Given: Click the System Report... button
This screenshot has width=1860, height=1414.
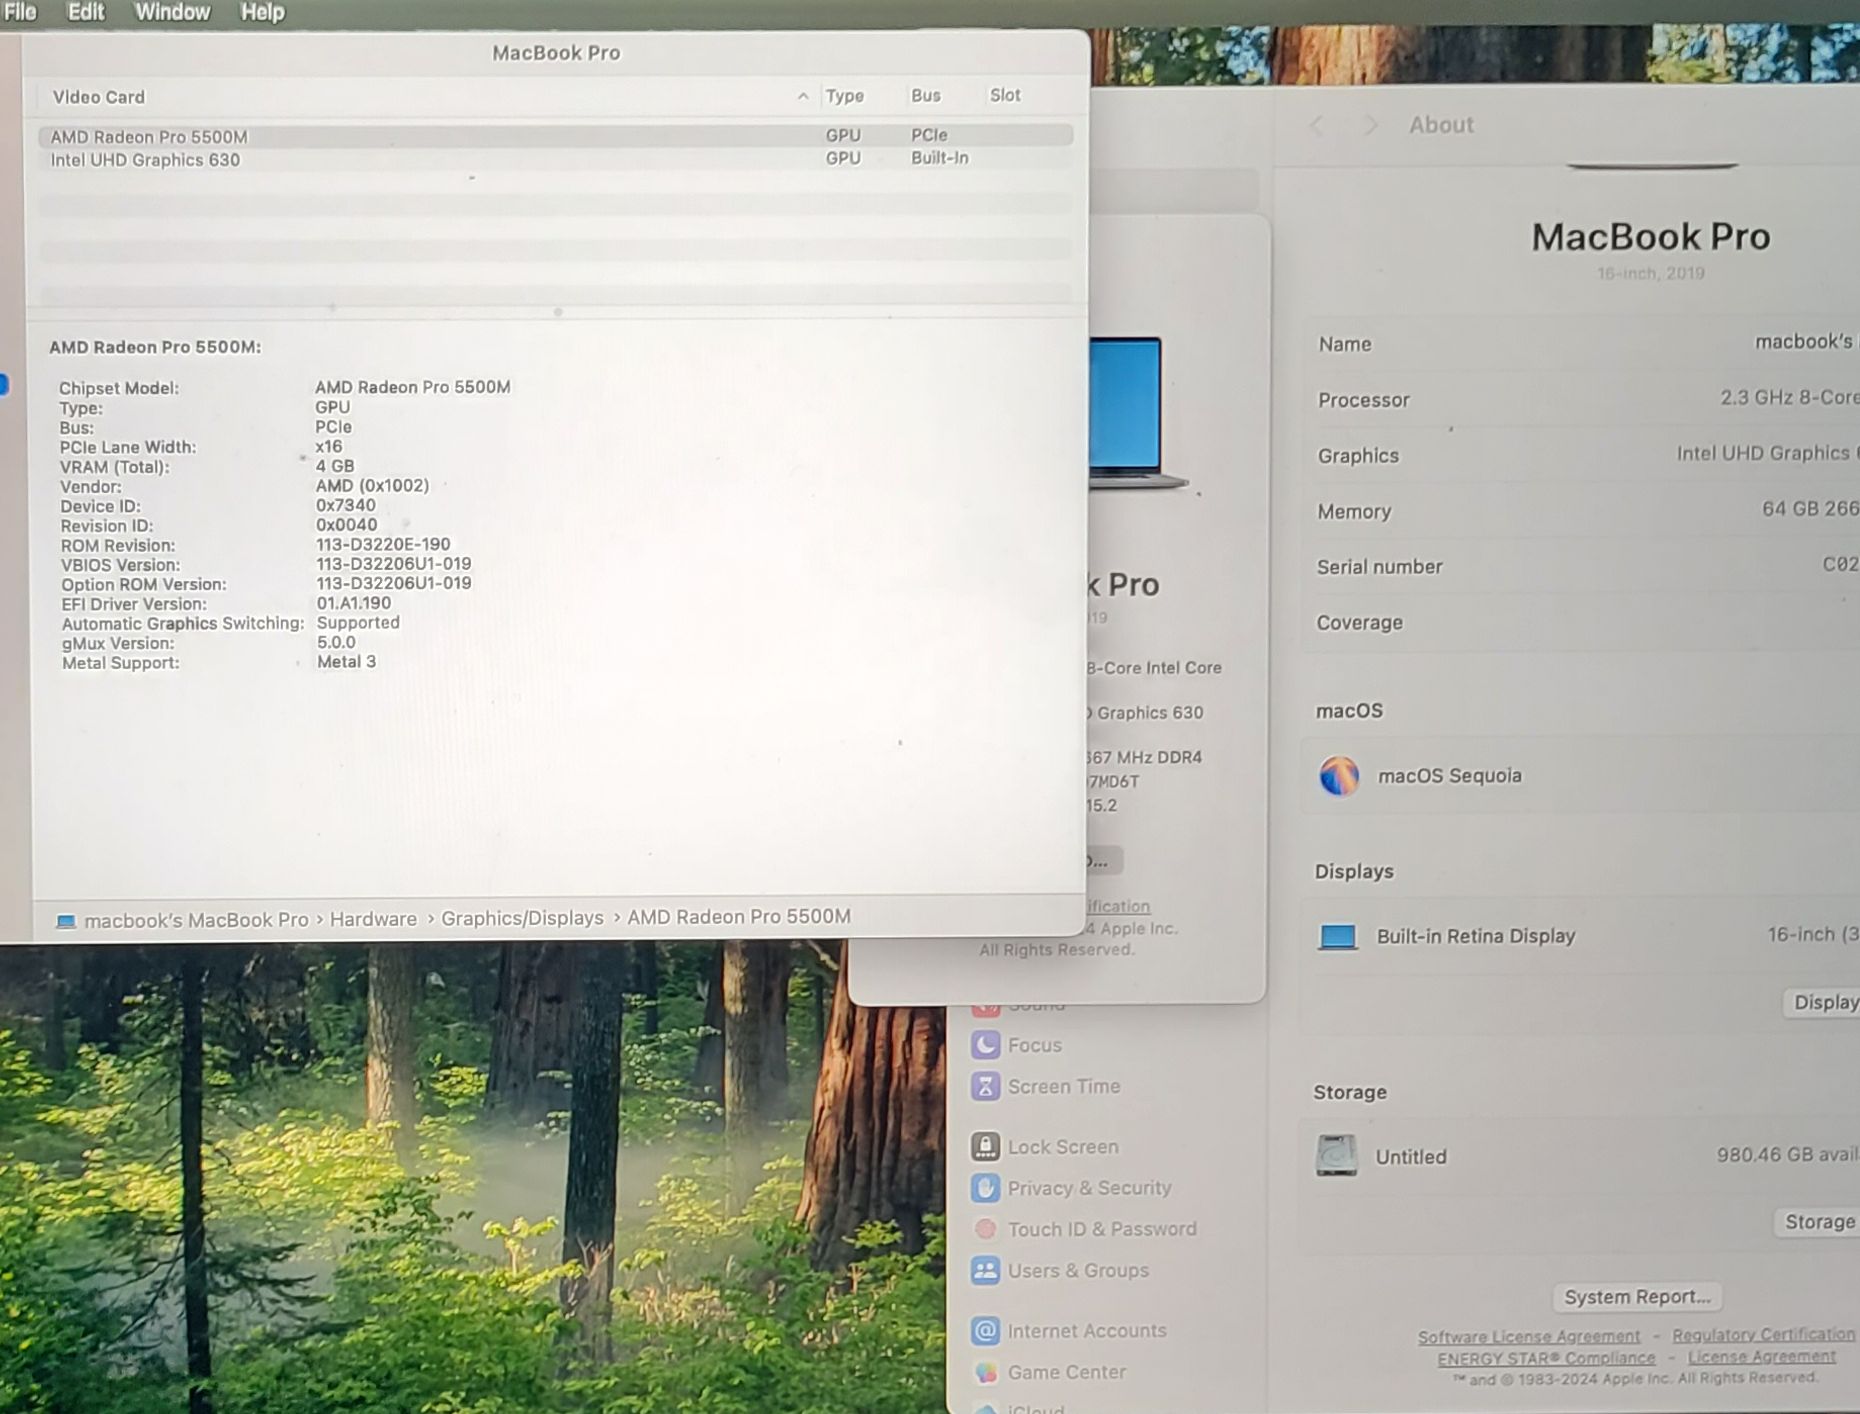Looking at the screenshot, I should tap(1636, 1297).
